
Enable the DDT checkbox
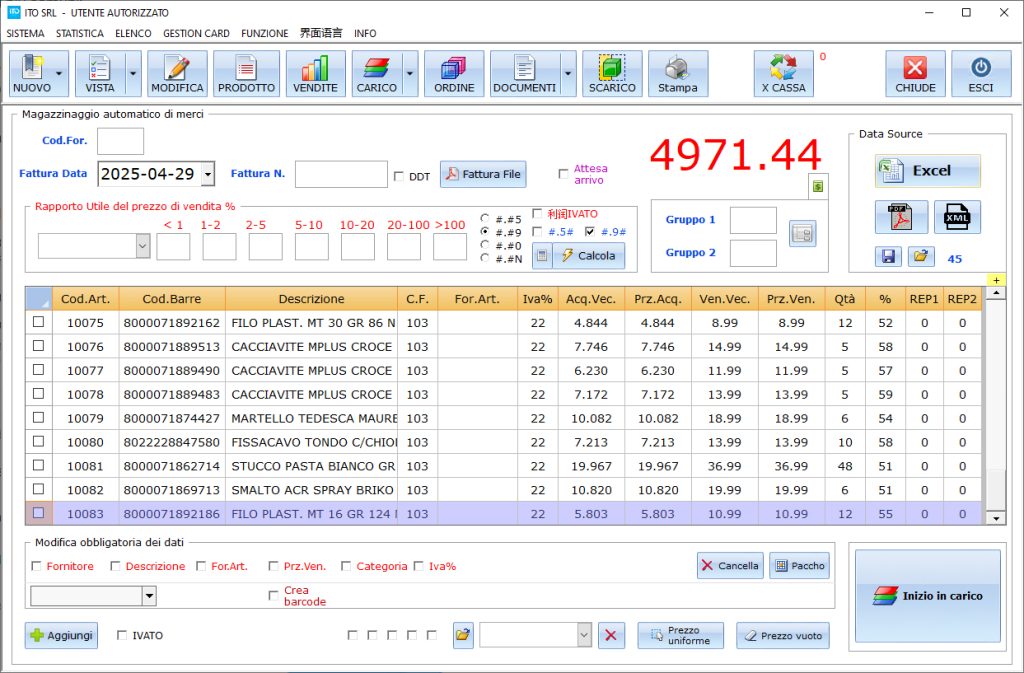click(400, 176)
